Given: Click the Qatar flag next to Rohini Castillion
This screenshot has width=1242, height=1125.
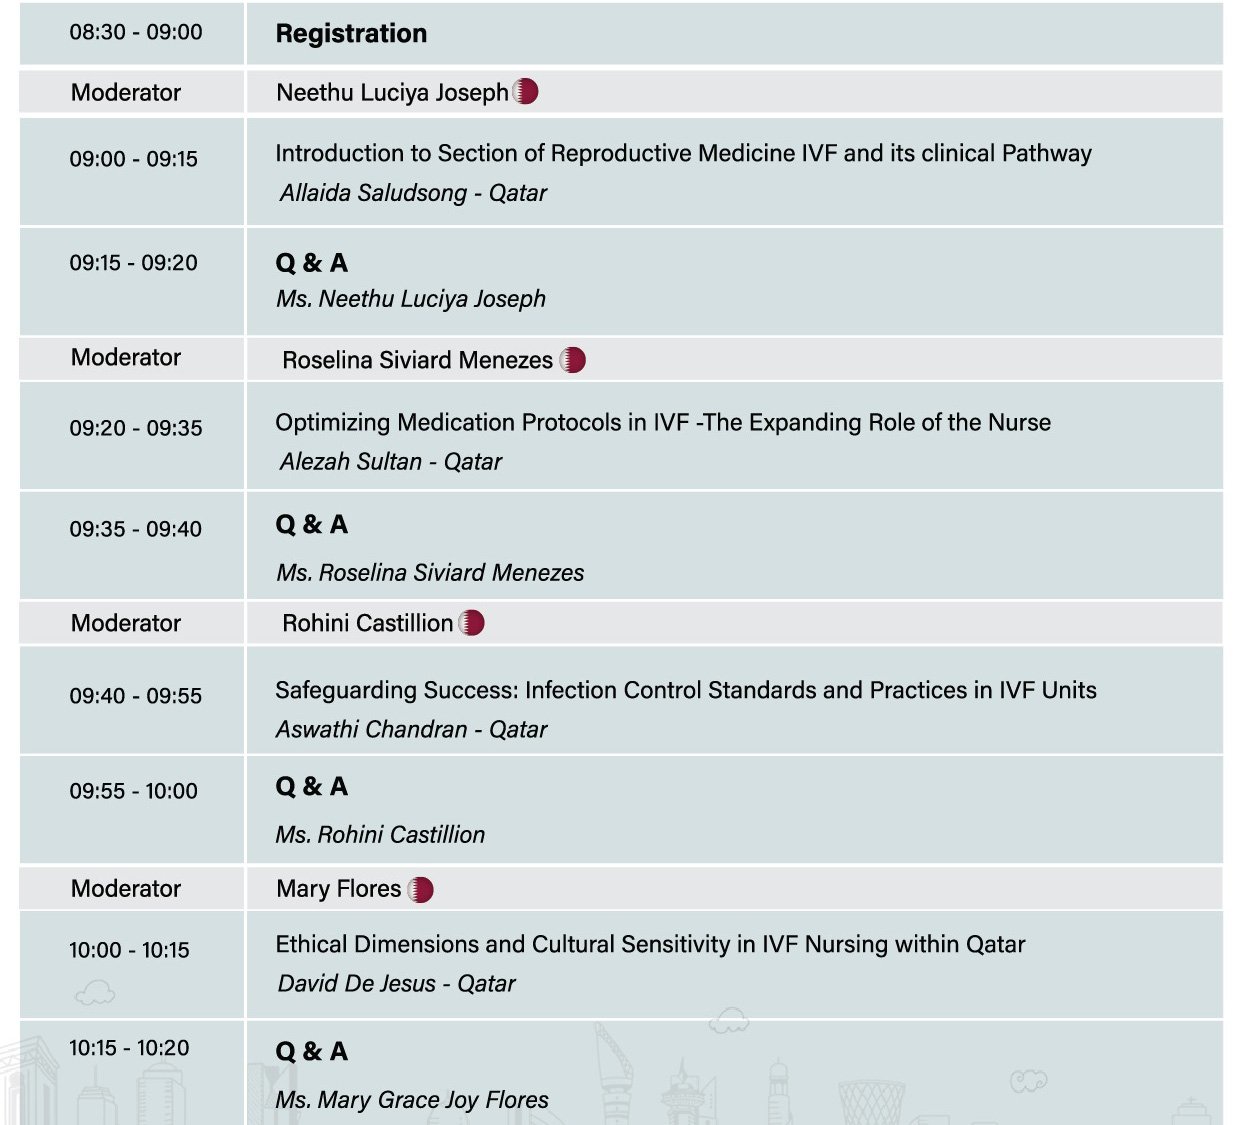Looking at the screenshot, I should tap(472, 623).
